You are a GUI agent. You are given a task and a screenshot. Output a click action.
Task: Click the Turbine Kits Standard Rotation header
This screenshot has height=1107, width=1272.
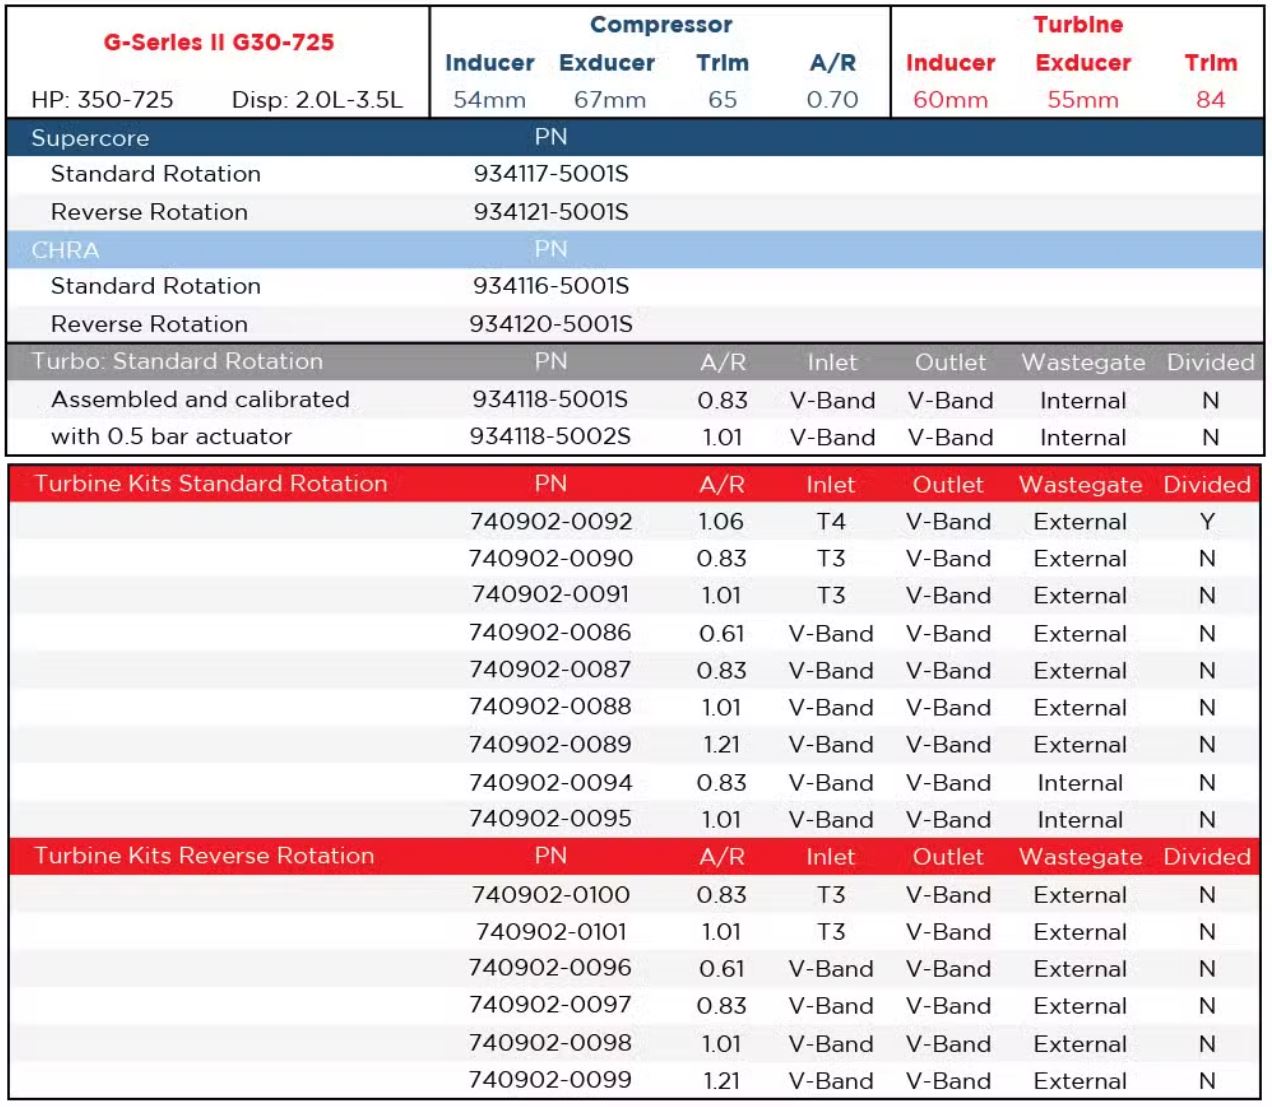point(211,484)
